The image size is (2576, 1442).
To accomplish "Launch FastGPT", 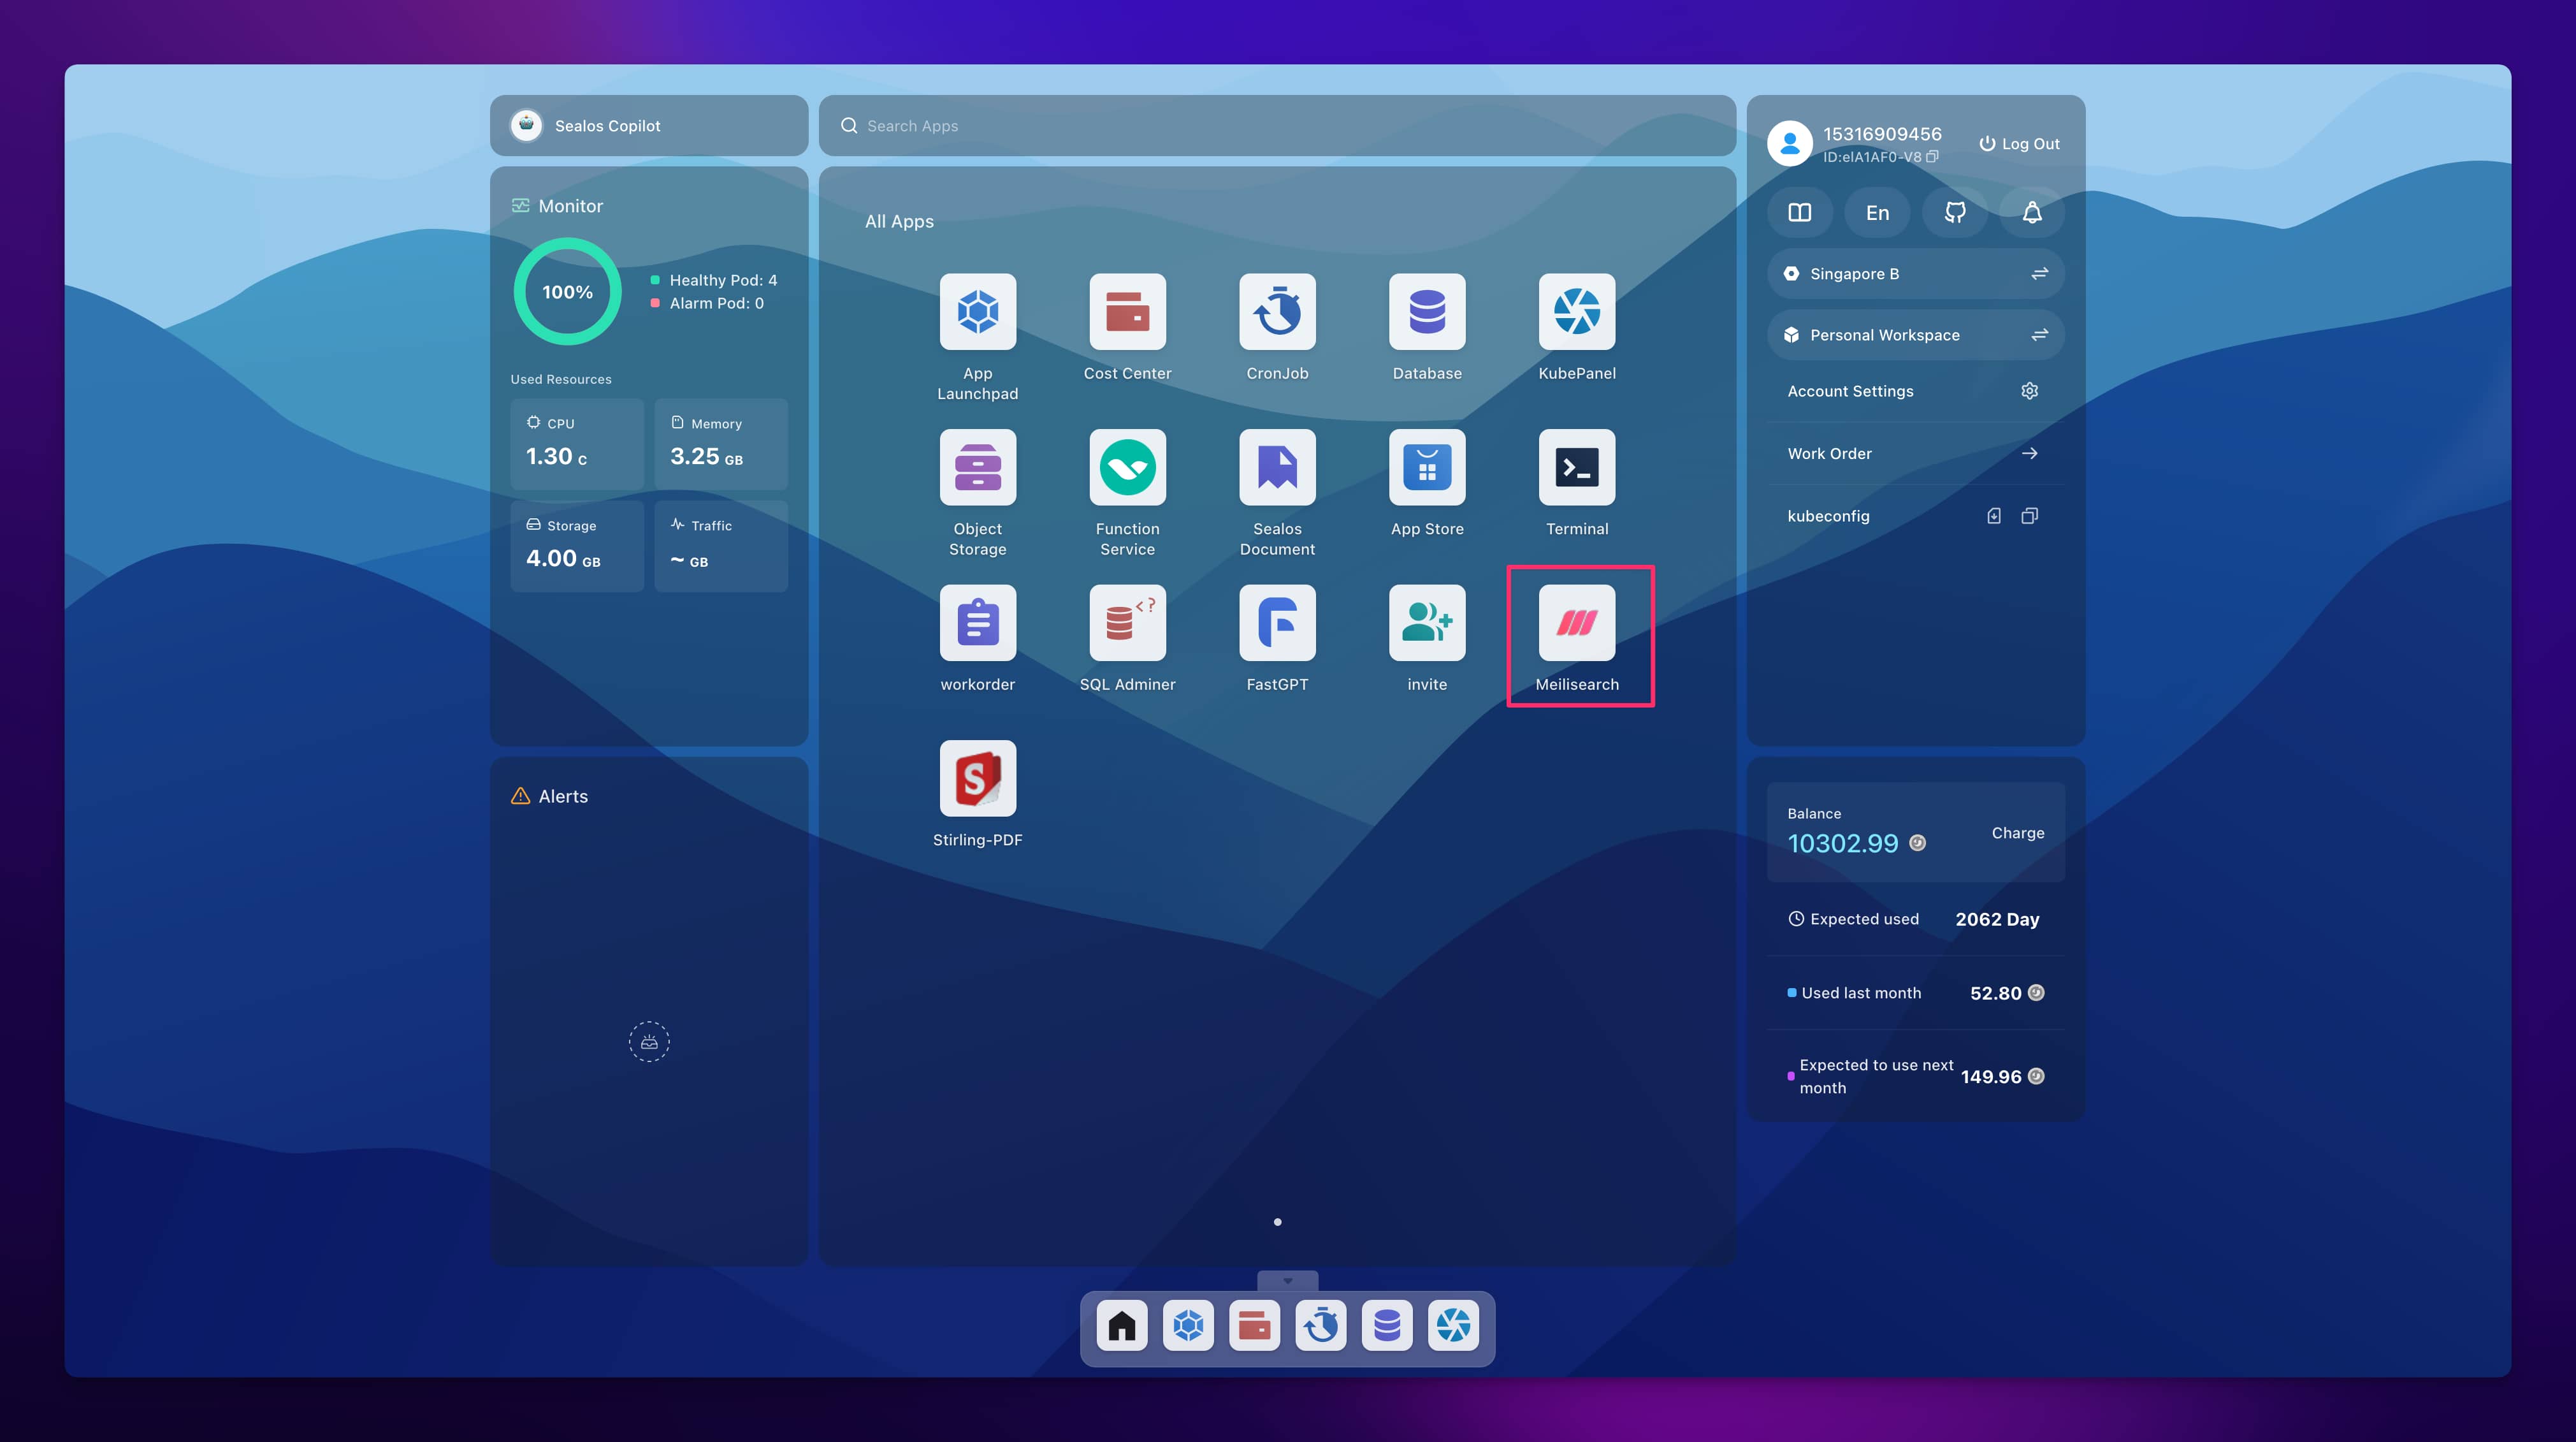I will coord(1277,623).
